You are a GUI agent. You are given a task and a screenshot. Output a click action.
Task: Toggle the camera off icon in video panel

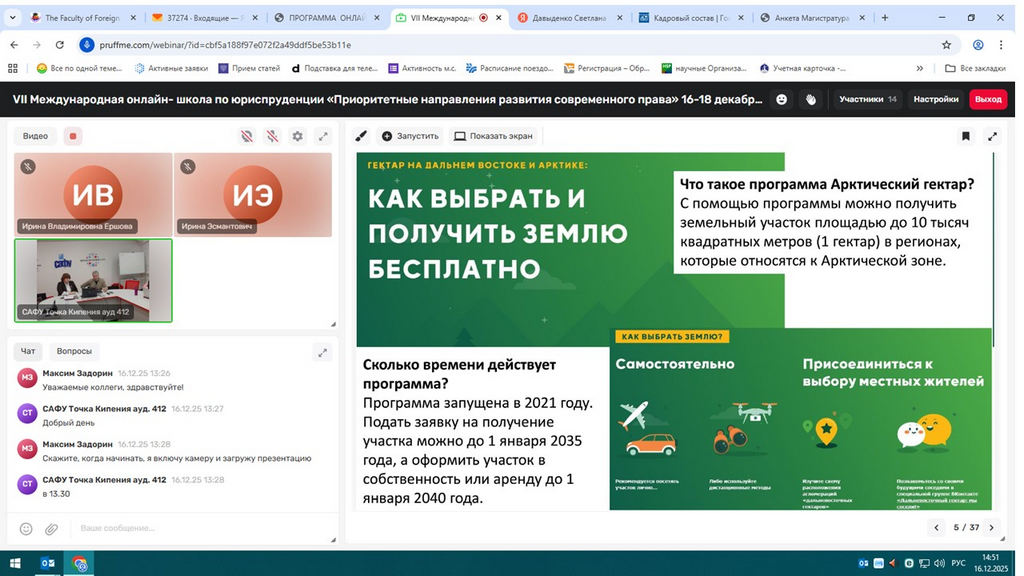click(x=246, y=136)
